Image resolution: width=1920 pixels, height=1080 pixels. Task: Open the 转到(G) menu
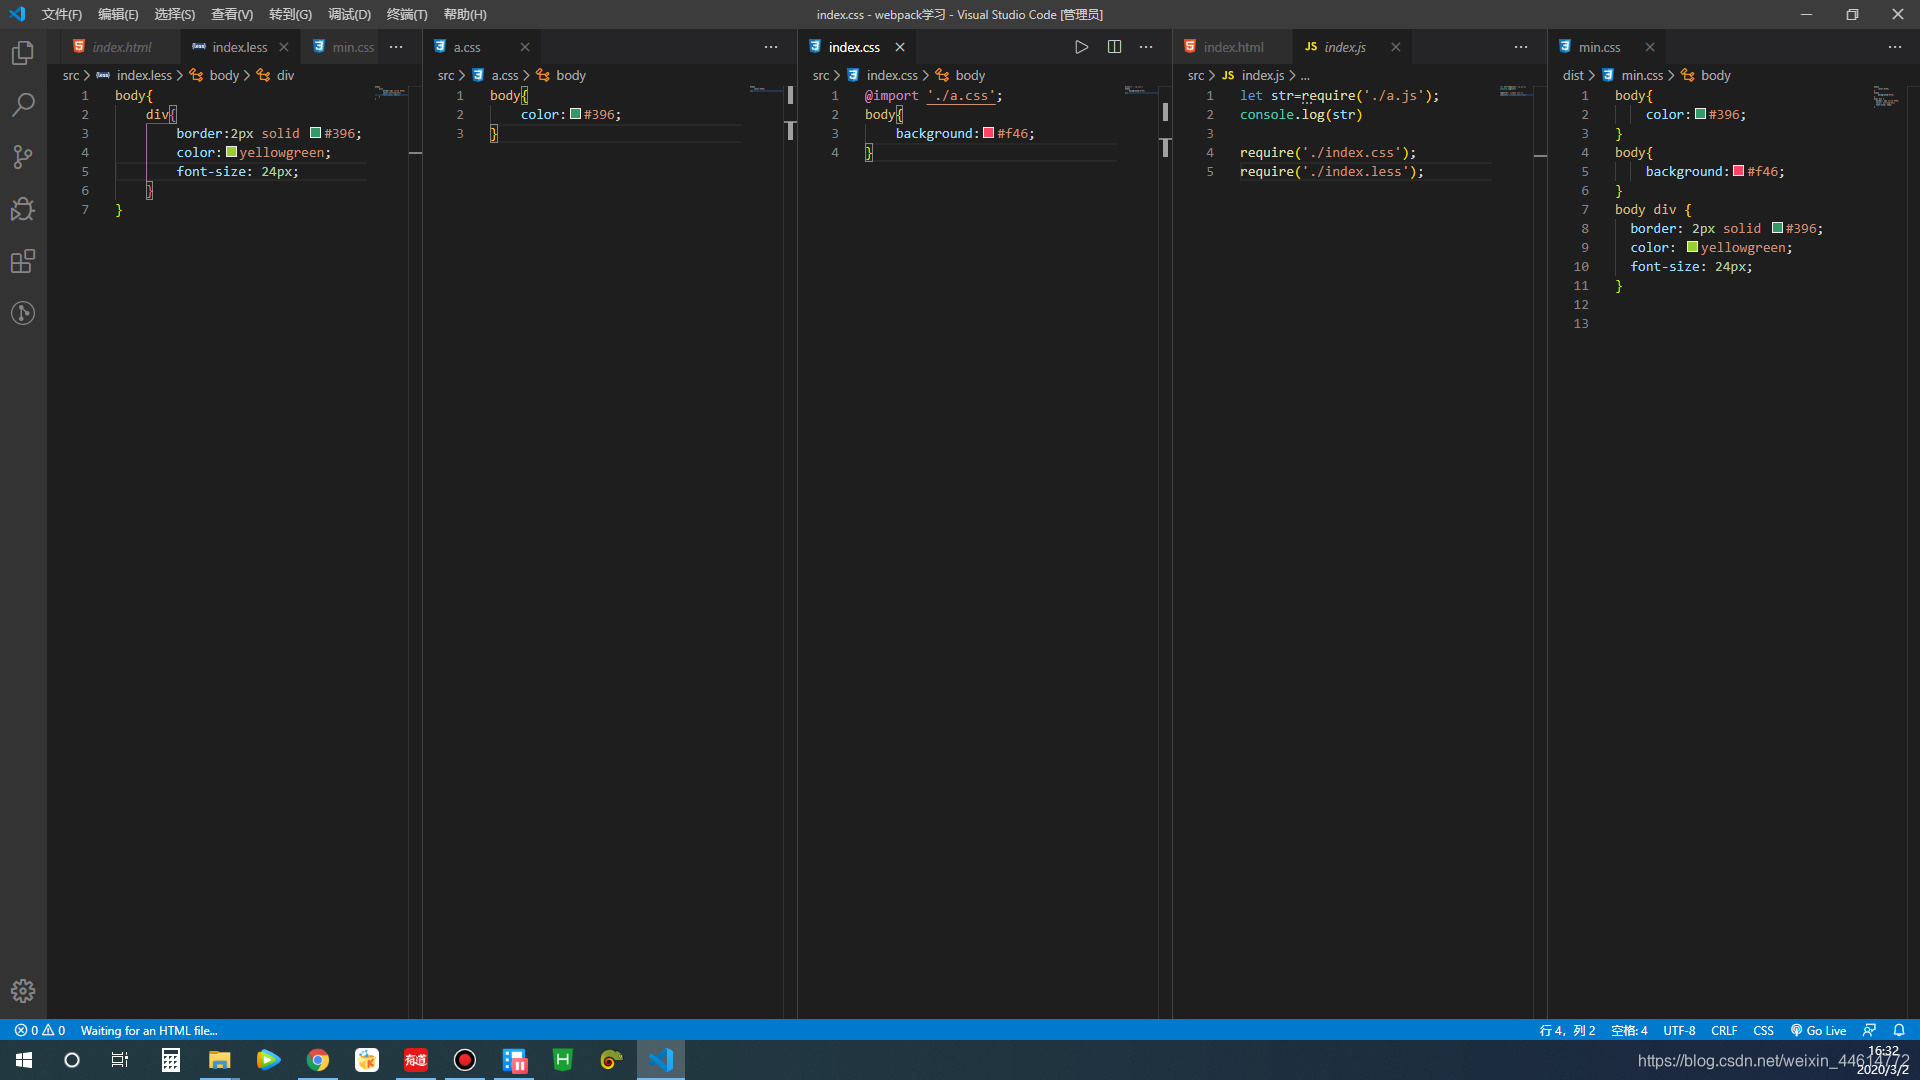290,14
